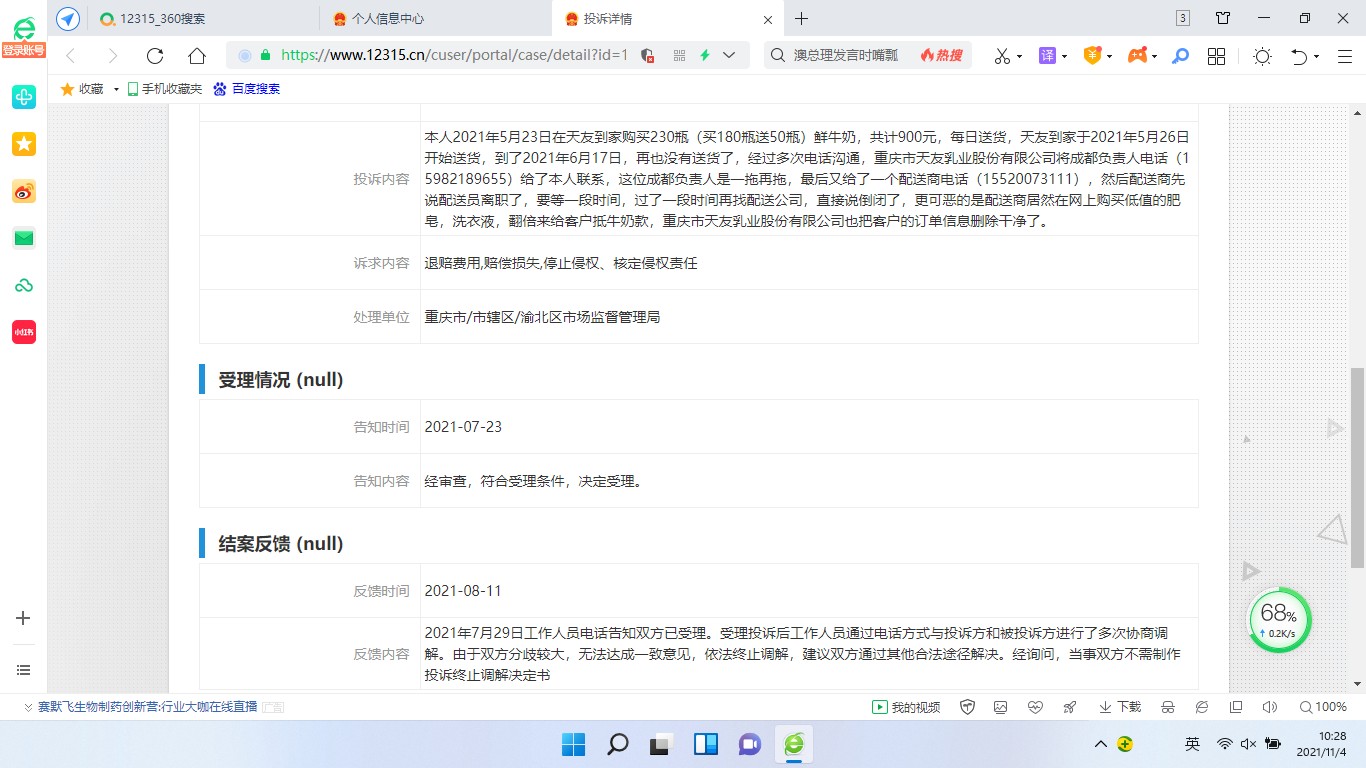Reload the current page

point(155,56)
